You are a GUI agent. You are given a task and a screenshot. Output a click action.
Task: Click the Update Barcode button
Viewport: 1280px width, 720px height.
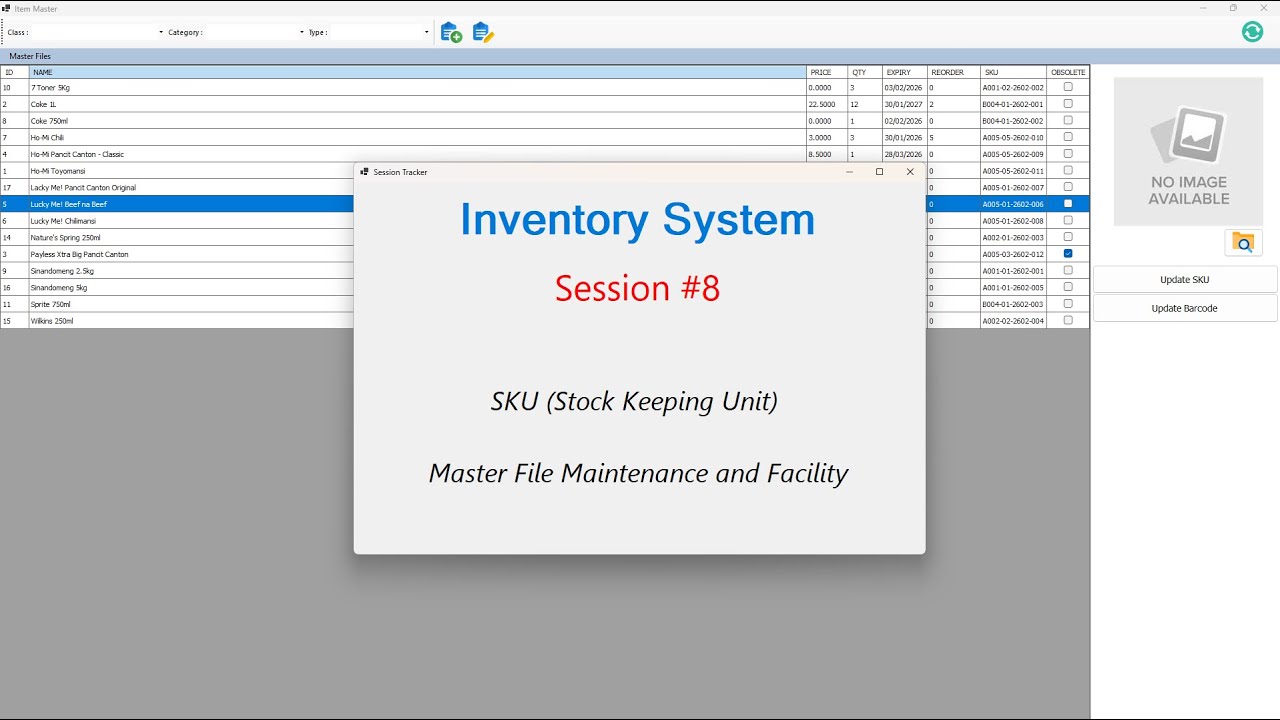[1185, 308]
